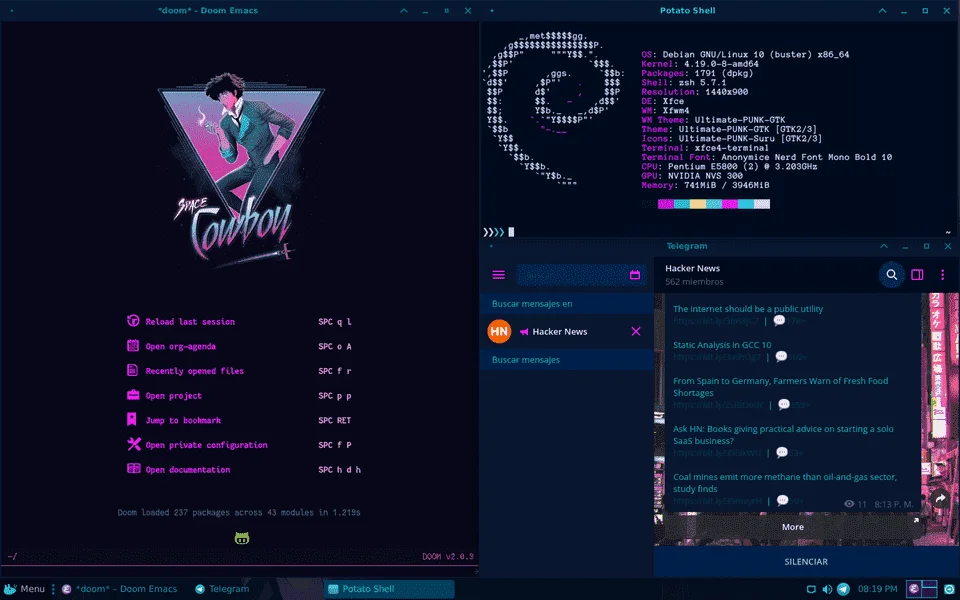The image size is (960, 600).
Task: Click the Recently opened files document icon
Action: (132, 370)
